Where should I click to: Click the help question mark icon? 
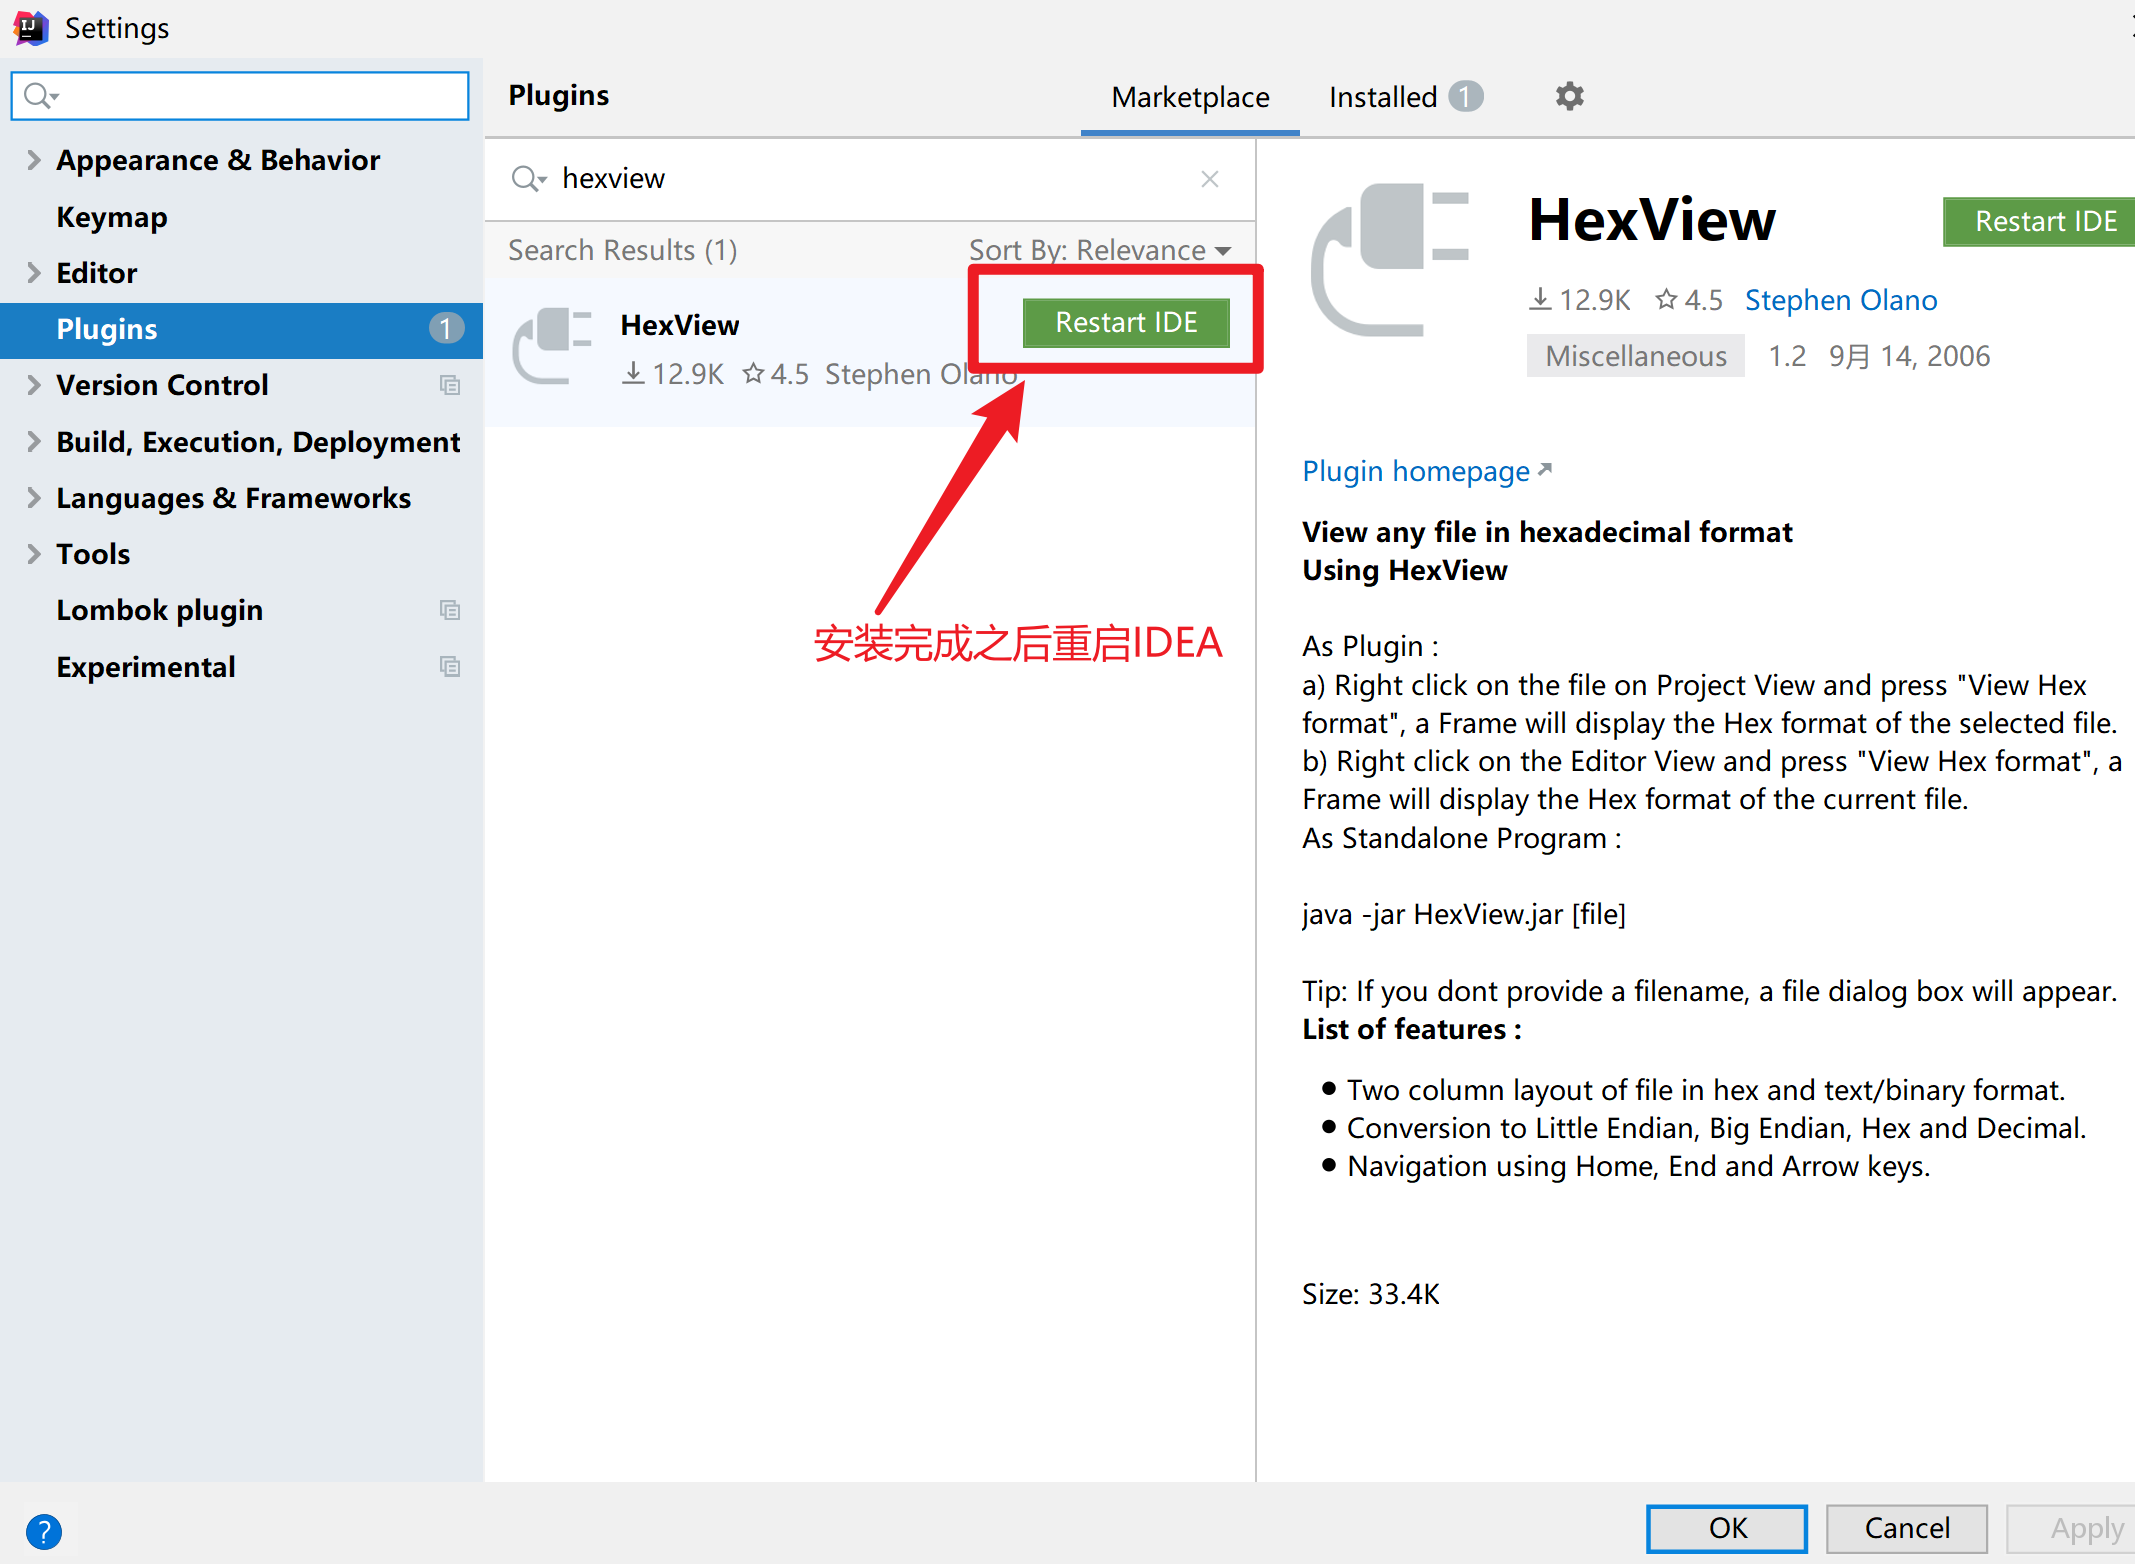44,1531
